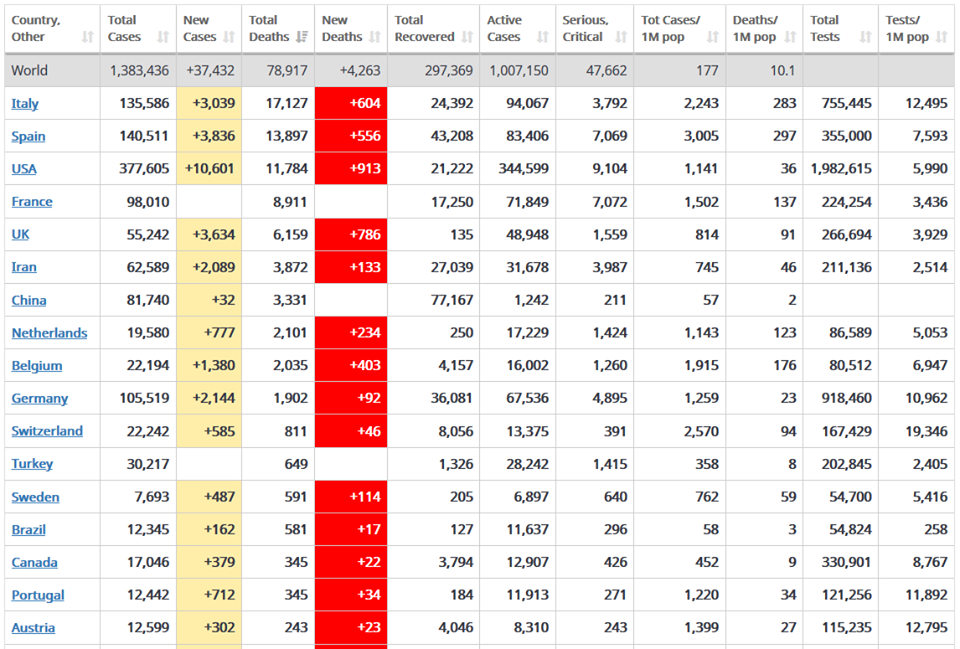Select the World row label

[x=29, y=70]
